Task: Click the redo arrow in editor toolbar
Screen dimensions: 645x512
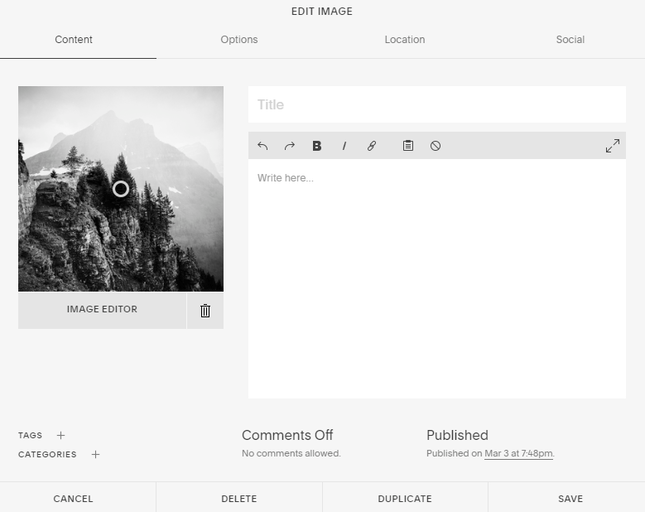Action: coord(289,146)
